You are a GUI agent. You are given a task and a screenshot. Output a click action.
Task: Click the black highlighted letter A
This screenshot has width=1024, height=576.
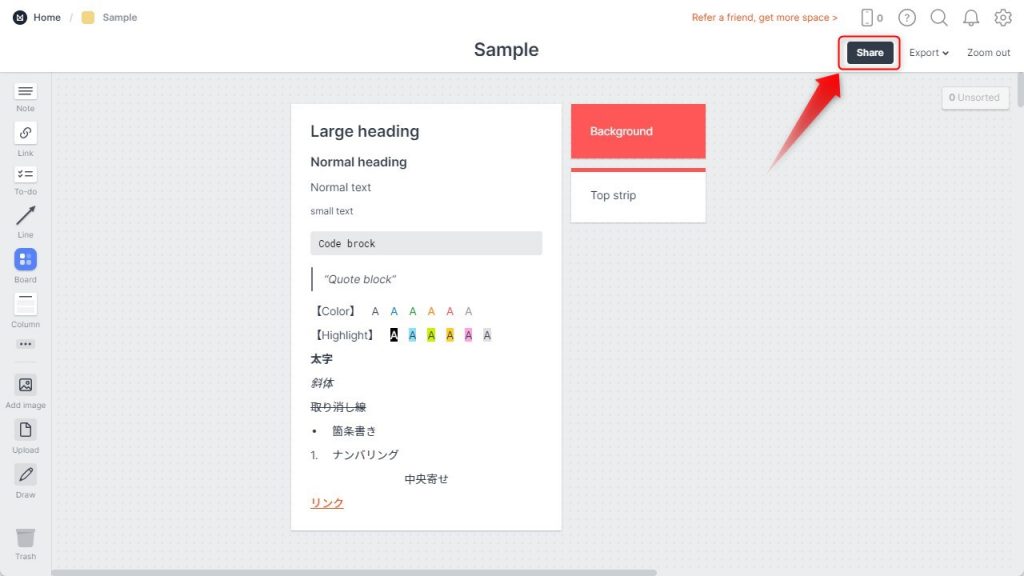point(394,335)
